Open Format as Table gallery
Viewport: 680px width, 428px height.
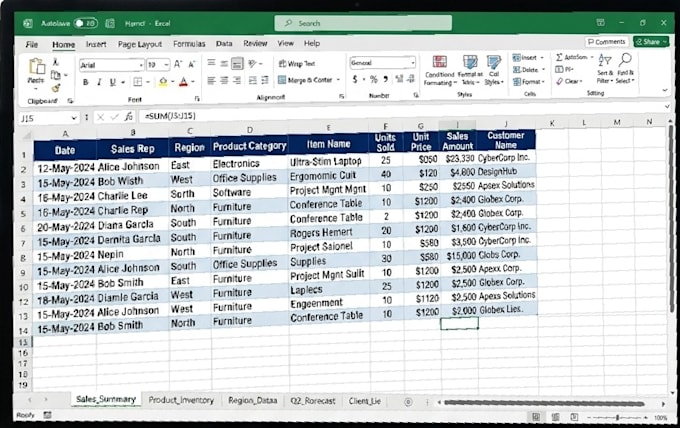470,70
